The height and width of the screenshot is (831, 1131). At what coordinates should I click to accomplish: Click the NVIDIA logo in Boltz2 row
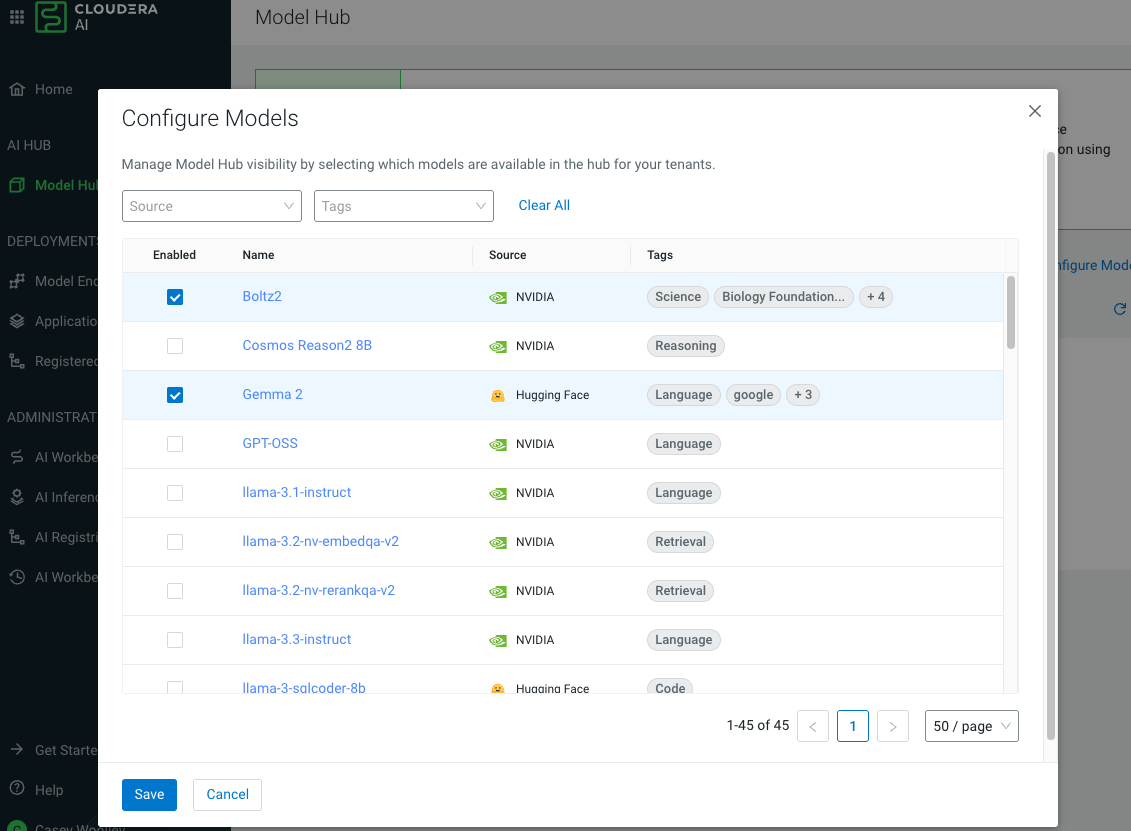[498, 298]
